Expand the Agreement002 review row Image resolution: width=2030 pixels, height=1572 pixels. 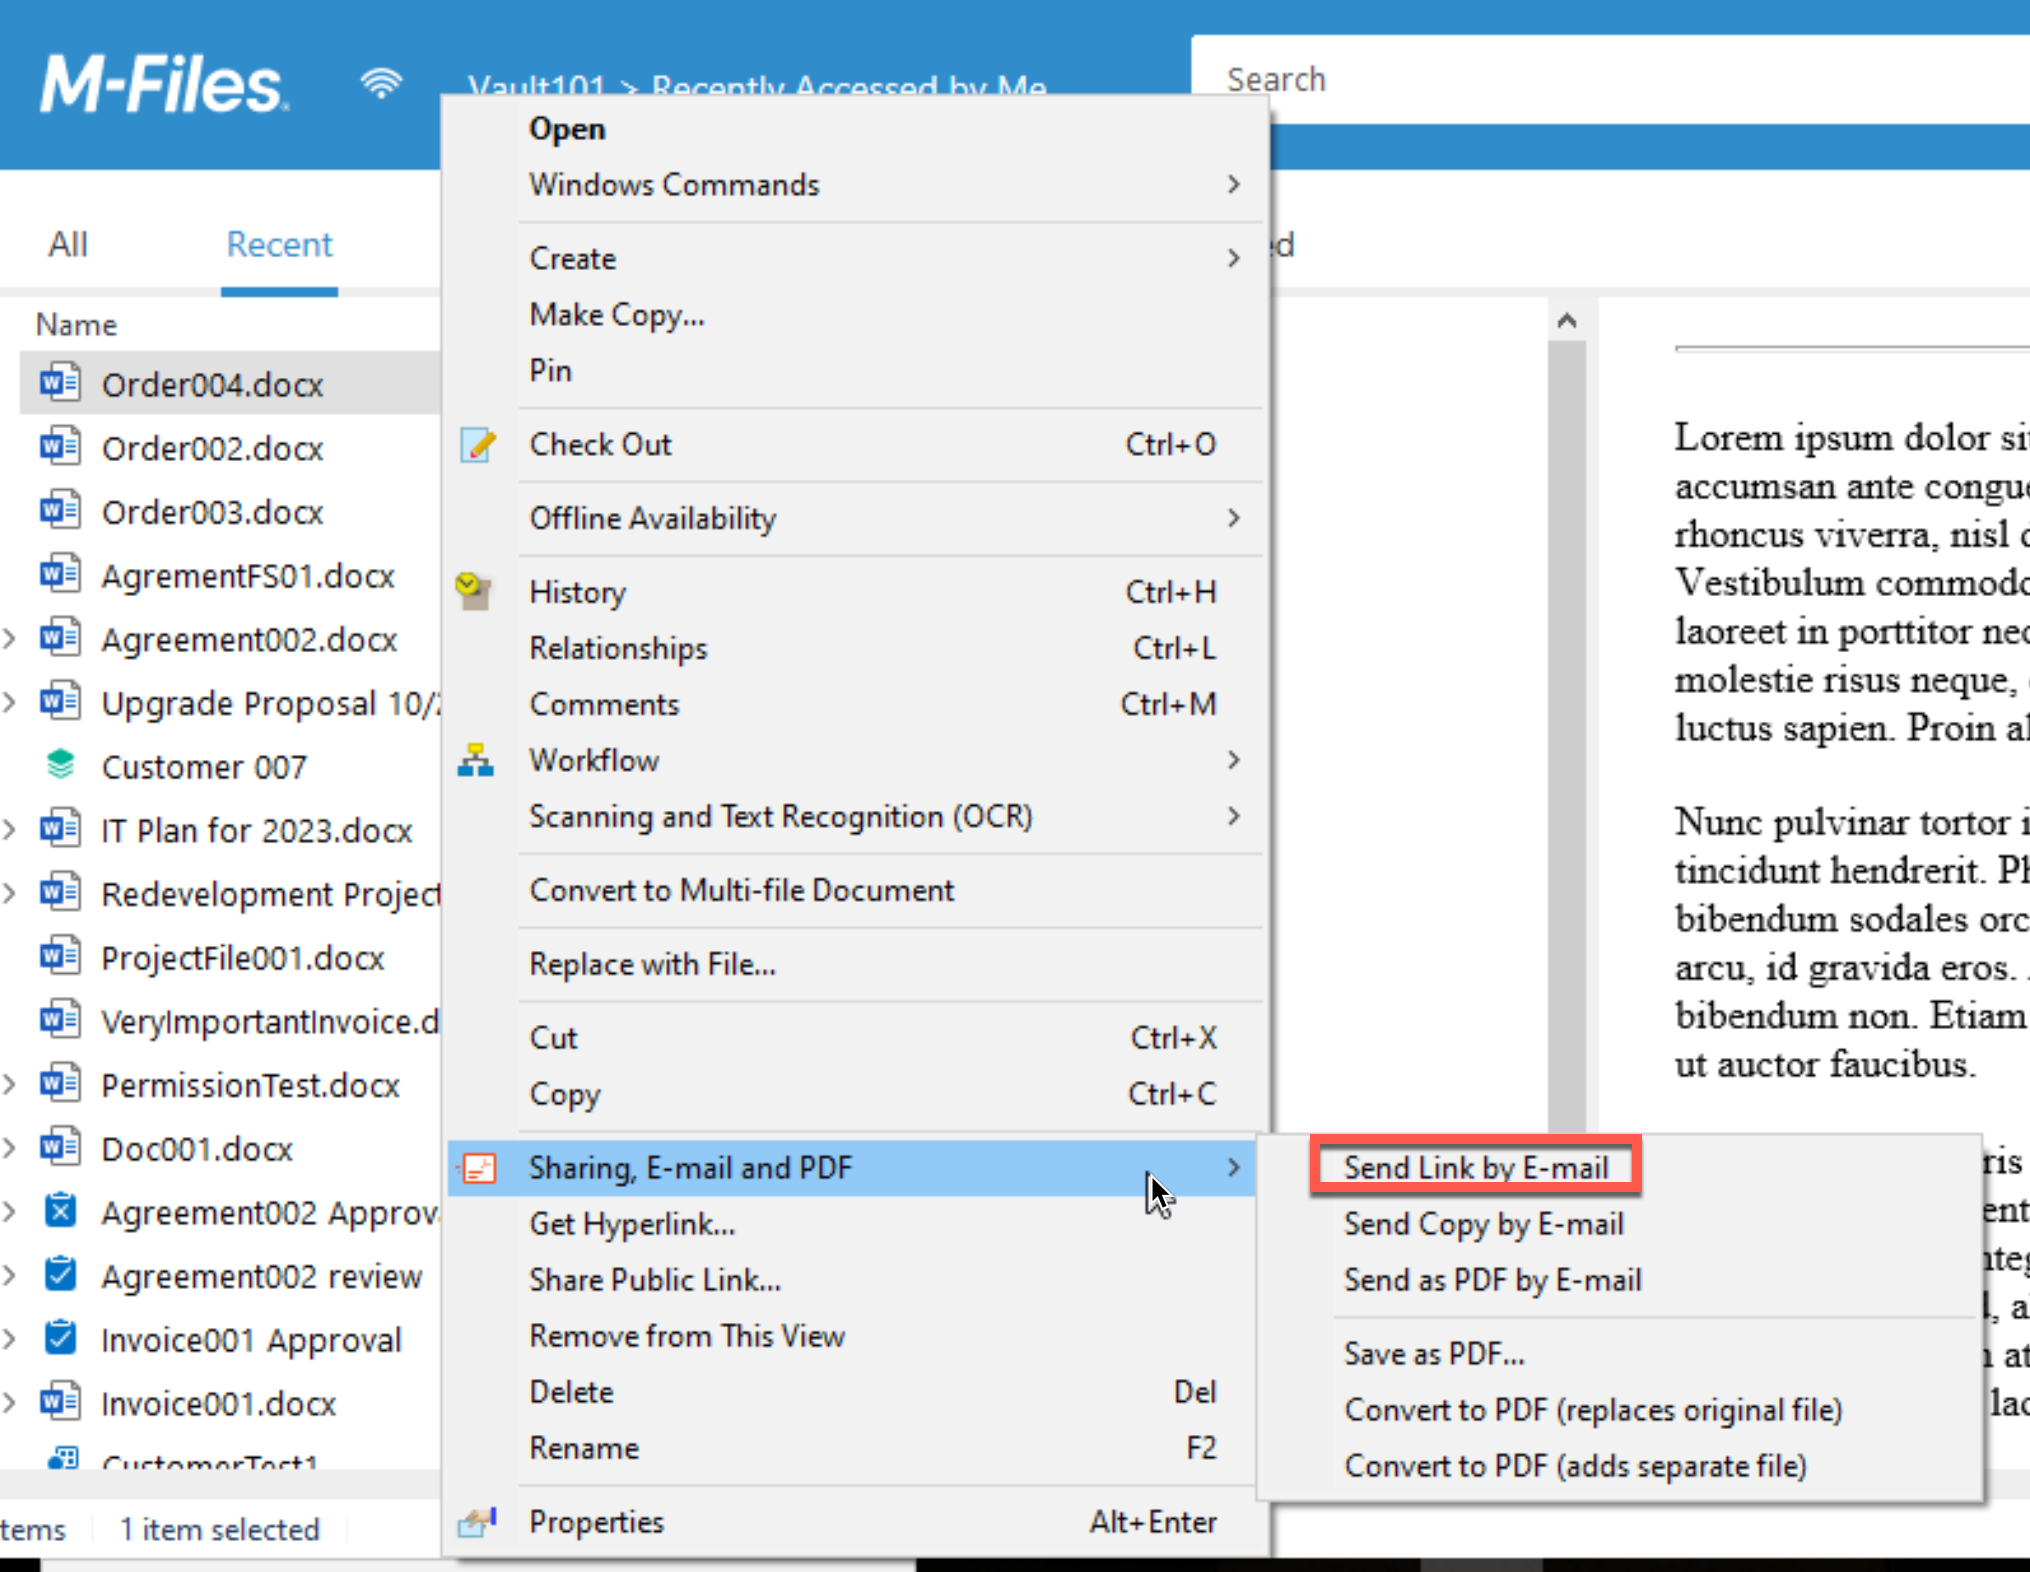point(10,1275)
